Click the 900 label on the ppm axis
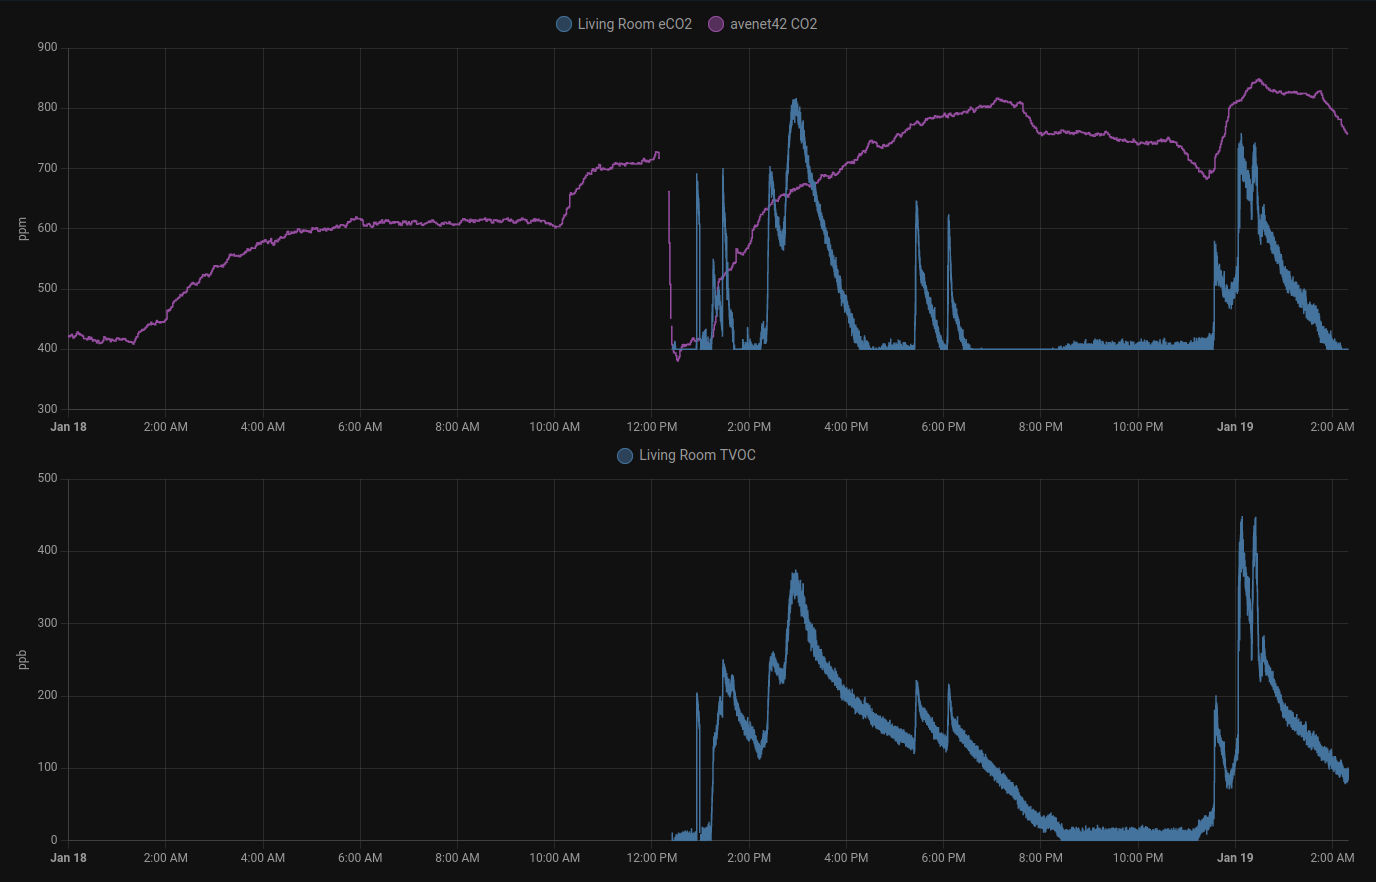The height and width of the screenshot is (882, 1376). coord(47,48)
